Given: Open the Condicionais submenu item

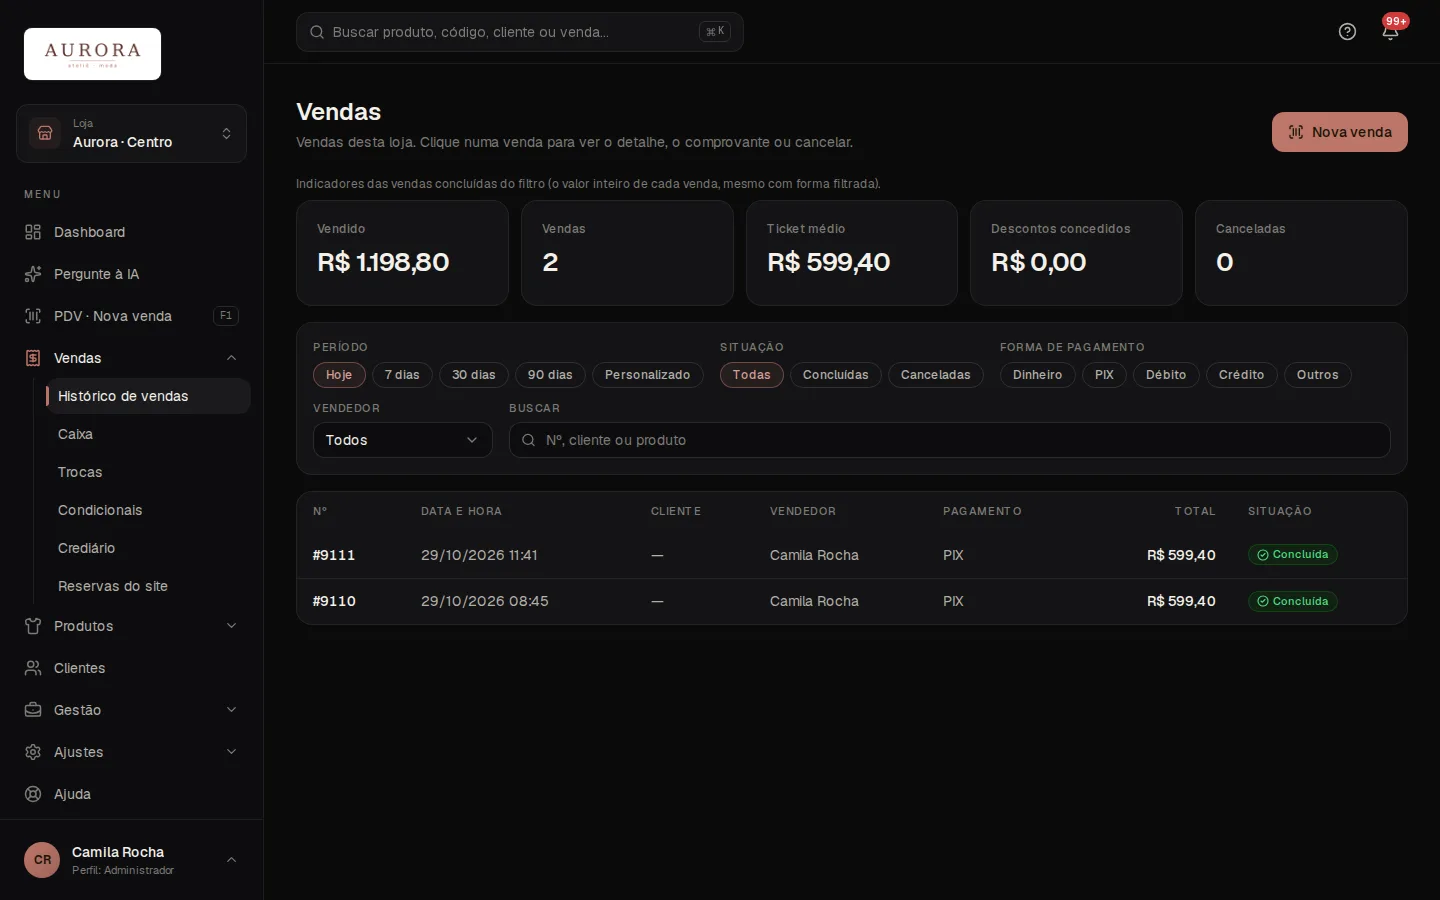Looking at the screenshot, I should 147,510.
